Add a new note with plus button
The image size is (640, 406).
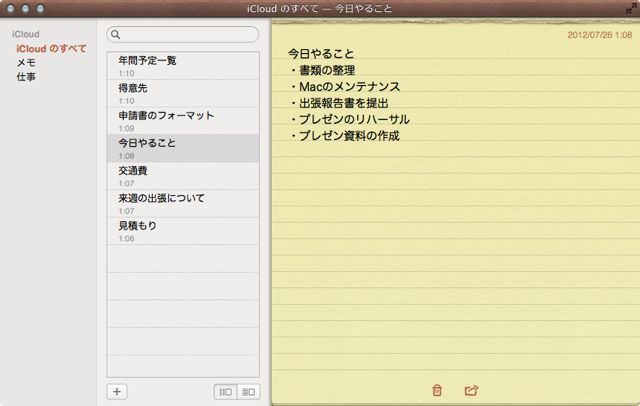tap(117, 392)
